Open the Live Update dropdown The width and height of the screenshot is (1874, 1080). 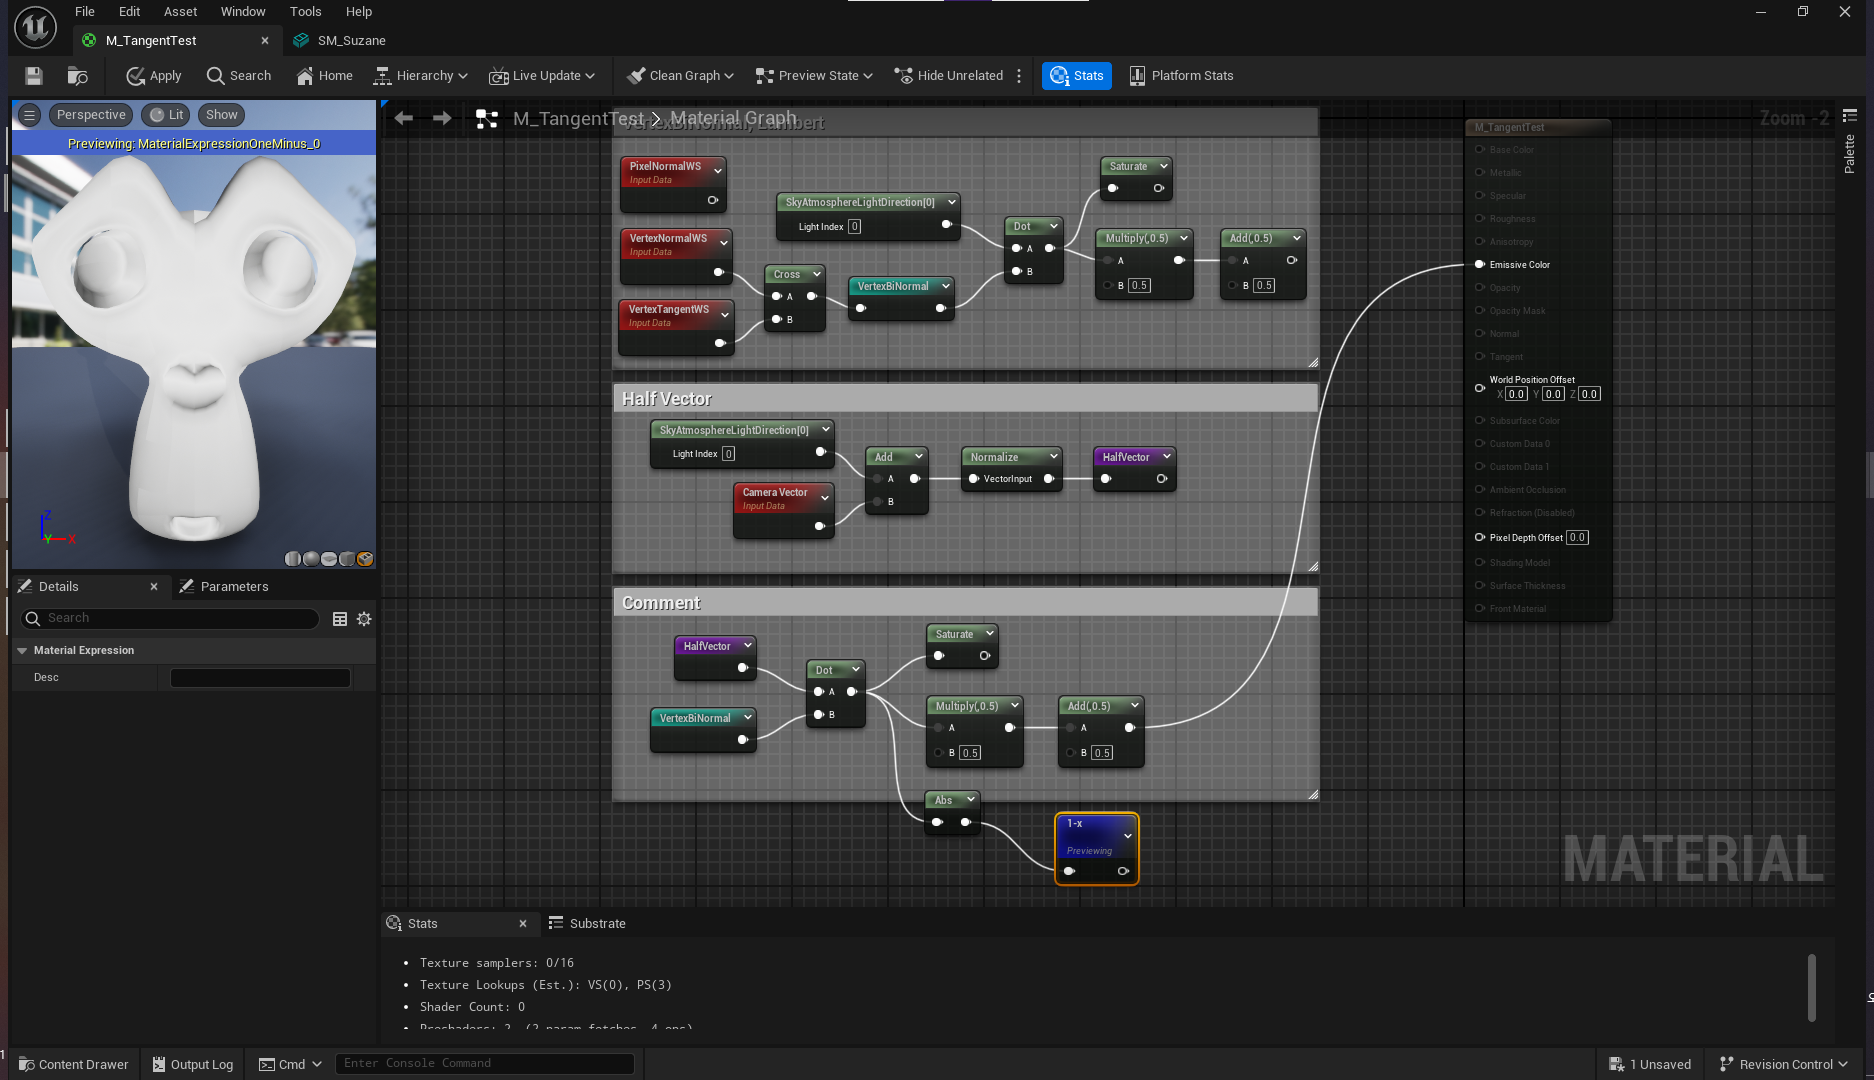coord(542,76)
